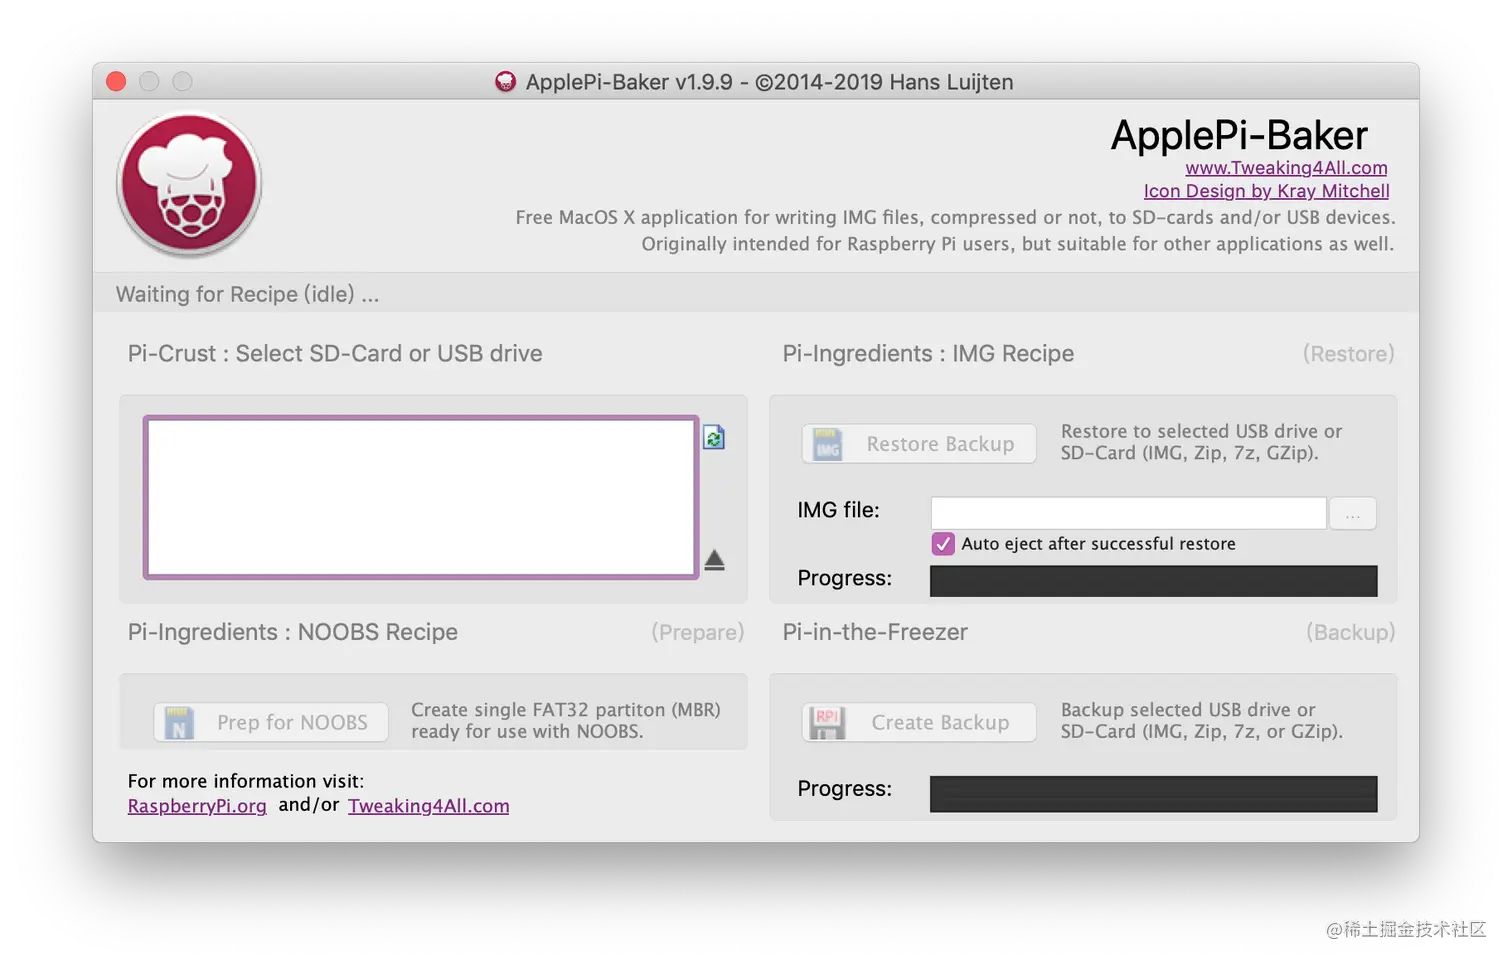1512x965 pixels.
Task: Click the ApplePi-Baker title text
Action: pos(1239,135)
